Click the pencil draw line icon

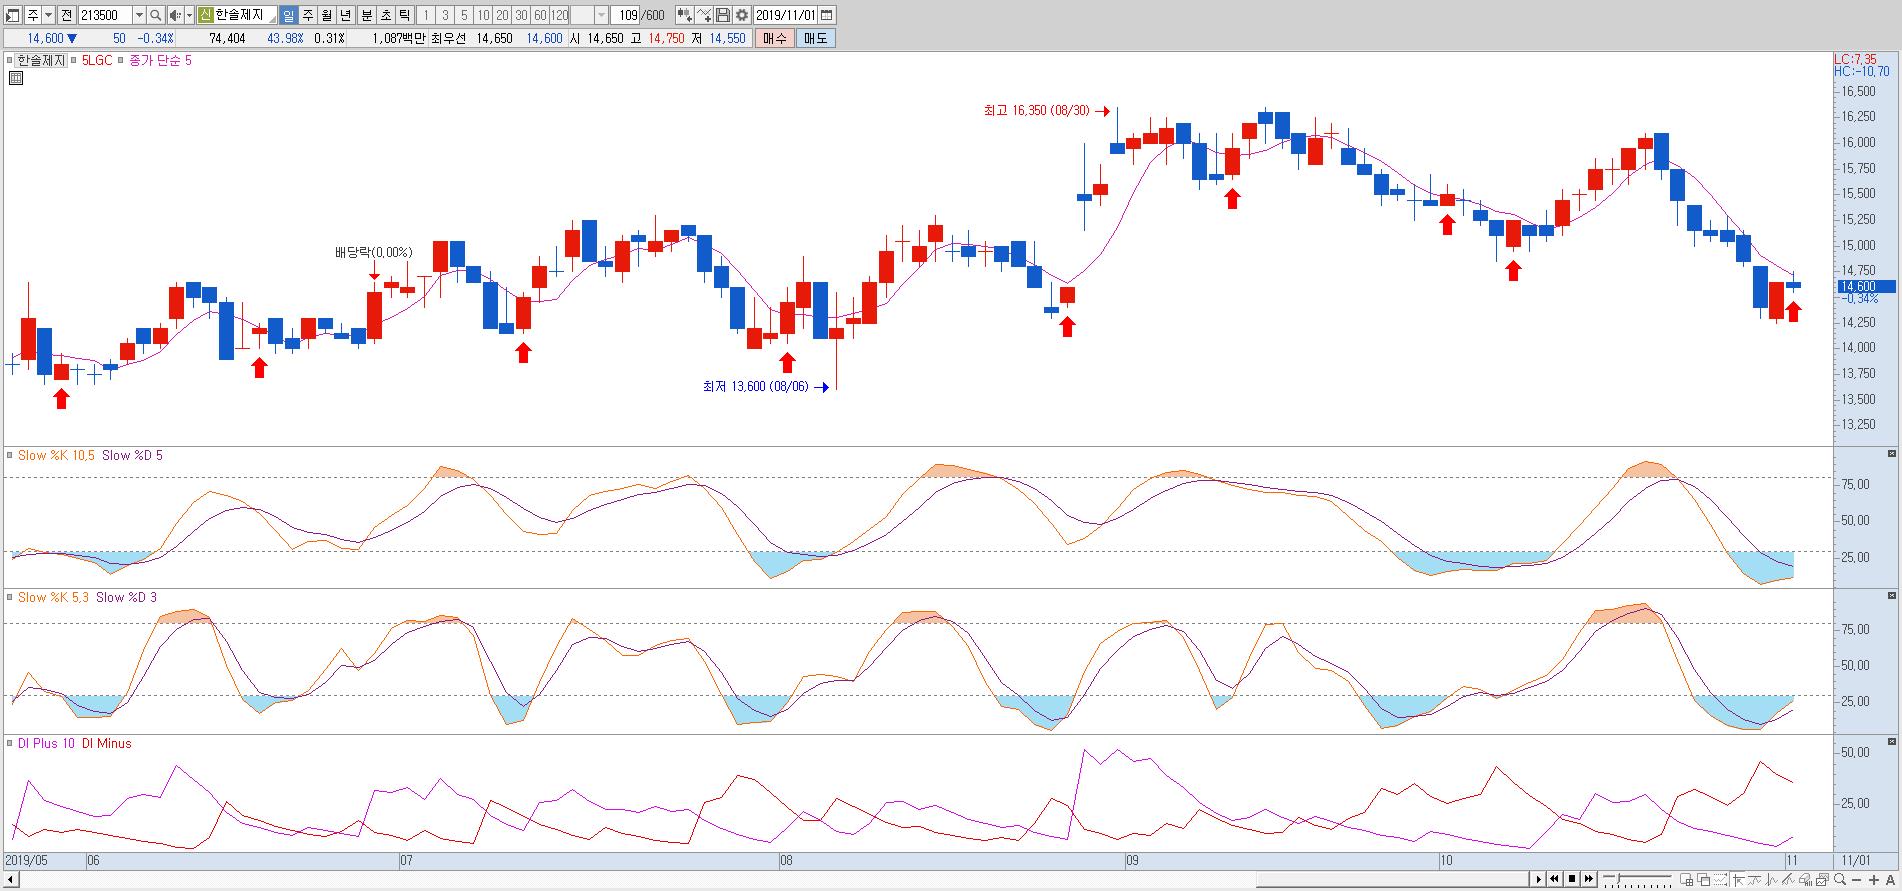(1788, 880)
